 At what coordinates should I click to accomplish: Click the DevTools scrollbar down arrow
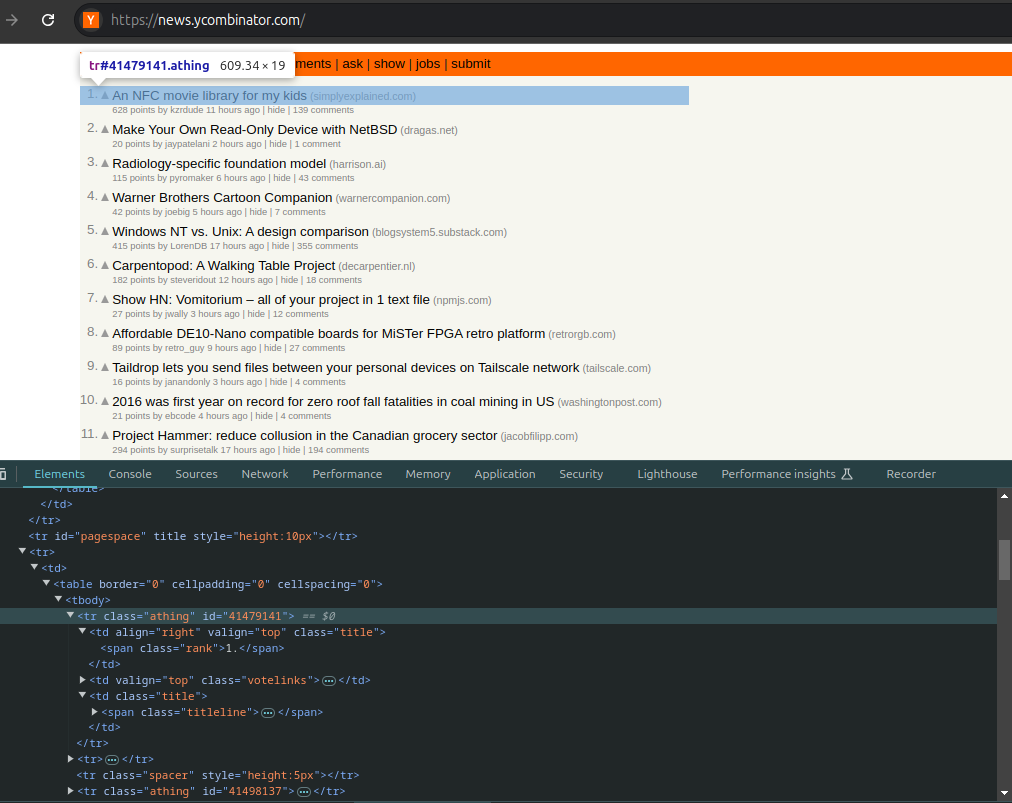coord(1004,793)
